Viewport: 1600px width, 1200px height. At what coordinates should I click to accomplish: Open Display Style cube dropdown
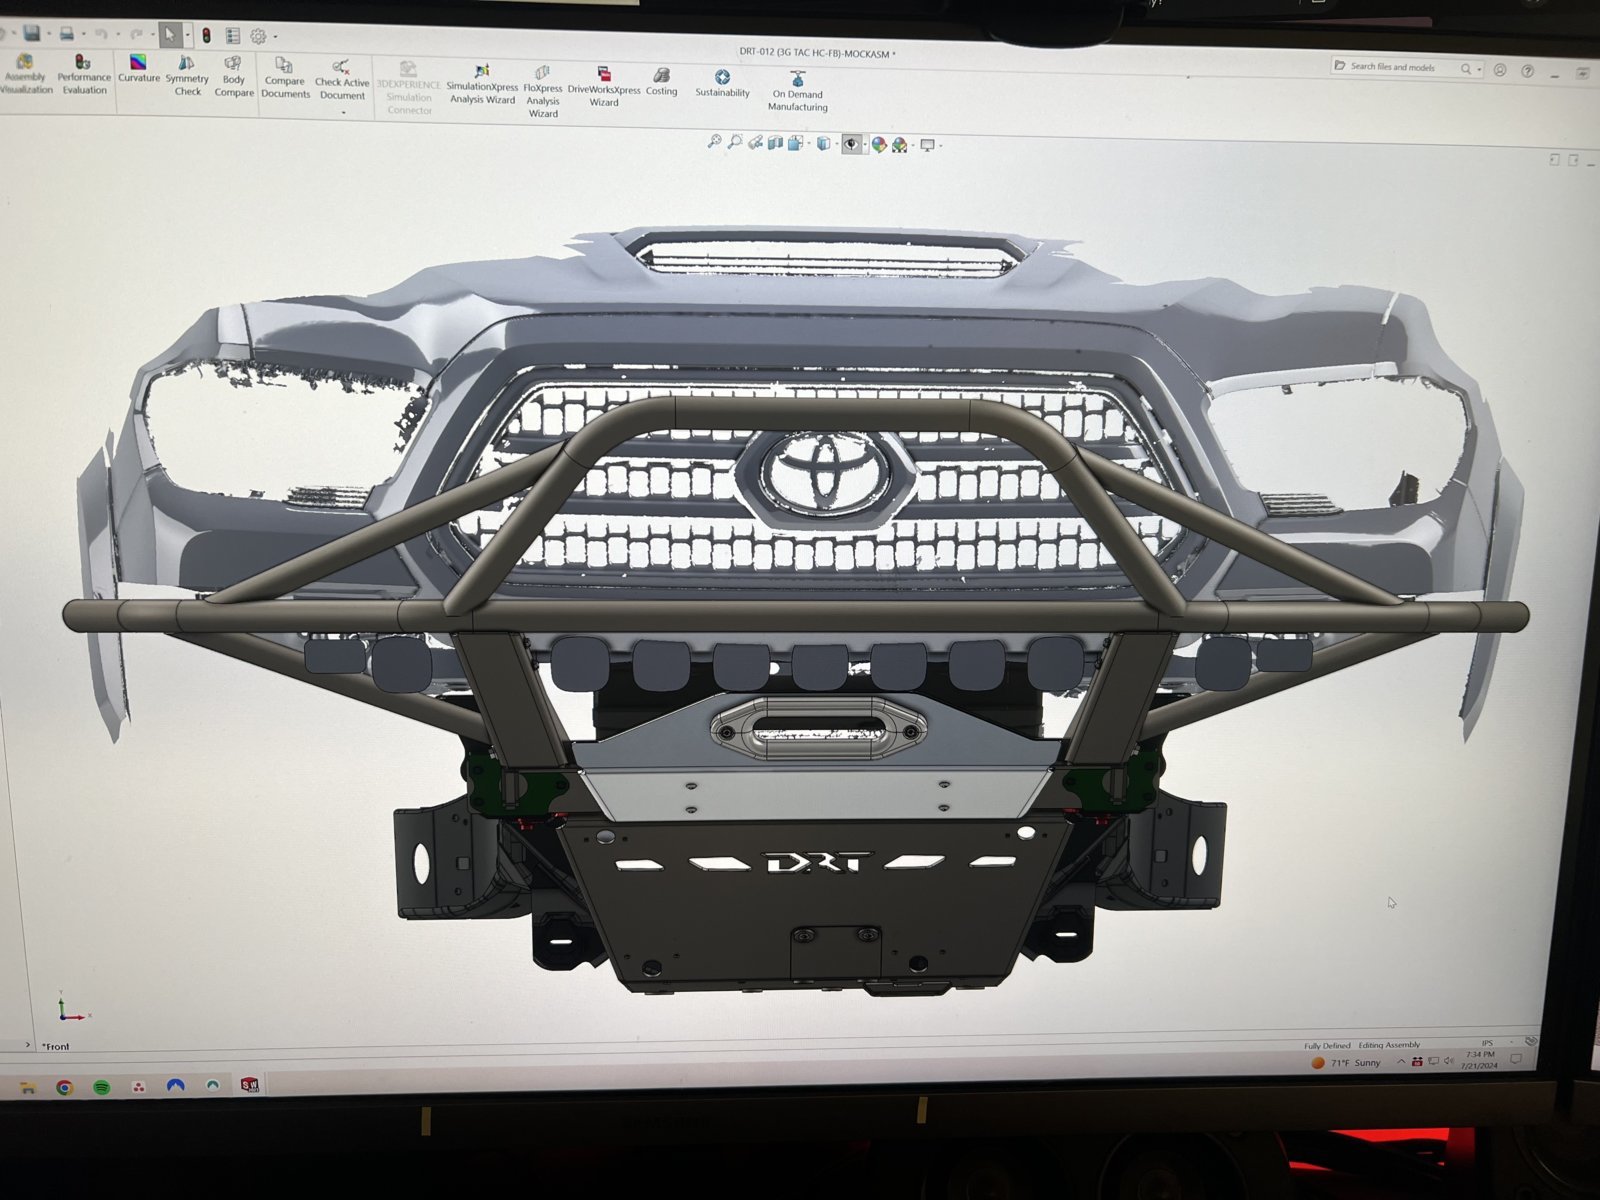point(823,144)
